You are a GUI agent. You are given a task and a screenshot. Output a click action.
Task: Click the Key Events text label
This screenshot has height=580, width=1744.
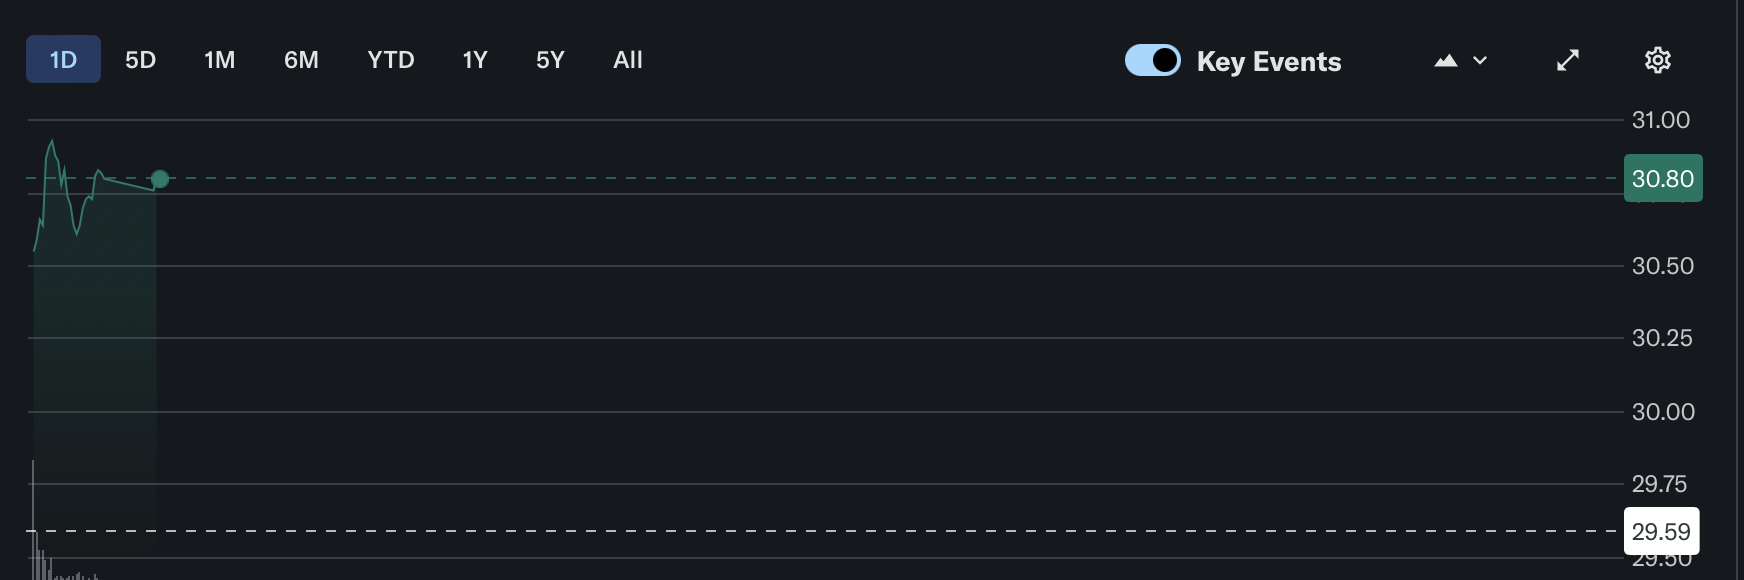1269,62
